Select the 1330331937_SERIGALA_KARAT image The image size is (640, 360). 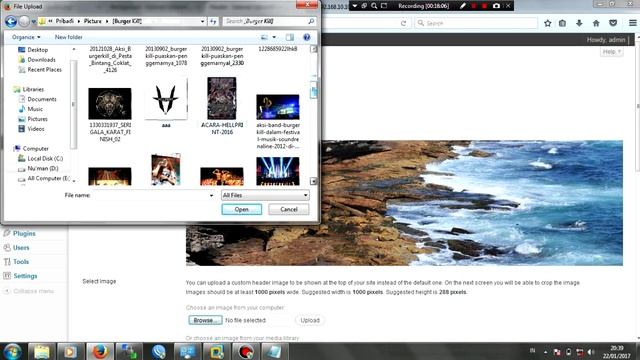[110, 115]
